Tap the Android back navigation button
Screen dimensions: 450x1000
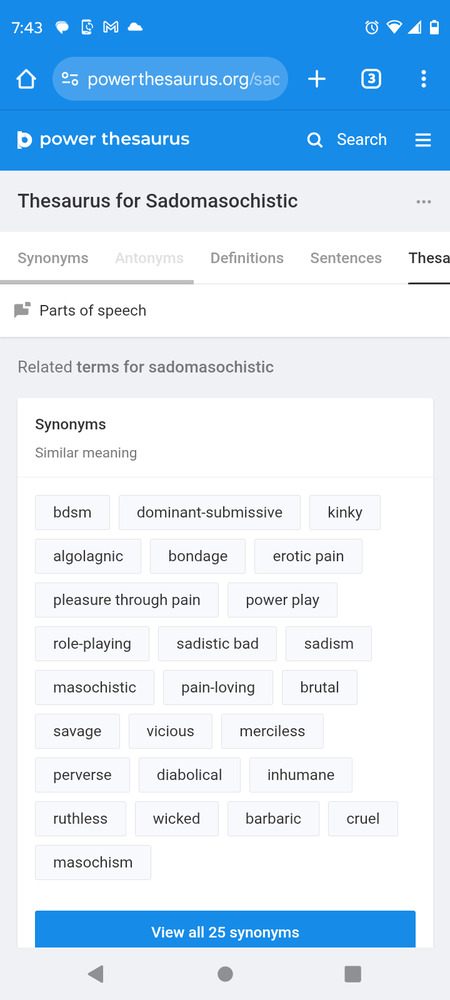(96, 974)
